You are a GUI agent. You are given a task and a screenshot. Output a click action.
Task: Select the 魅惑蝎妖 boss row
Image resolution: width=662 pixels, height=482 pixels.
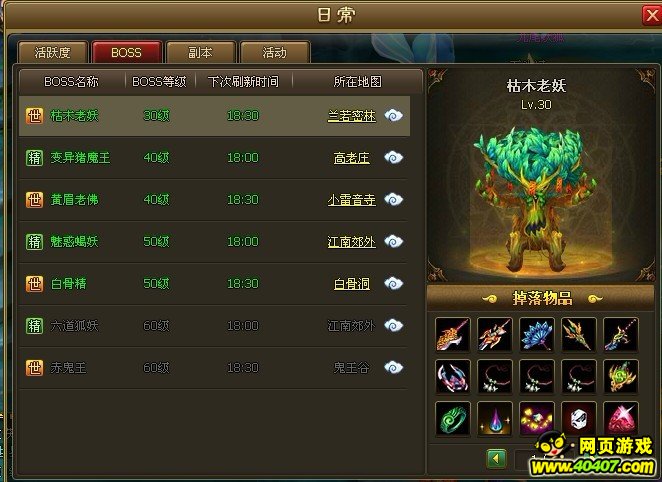[214, 242]
